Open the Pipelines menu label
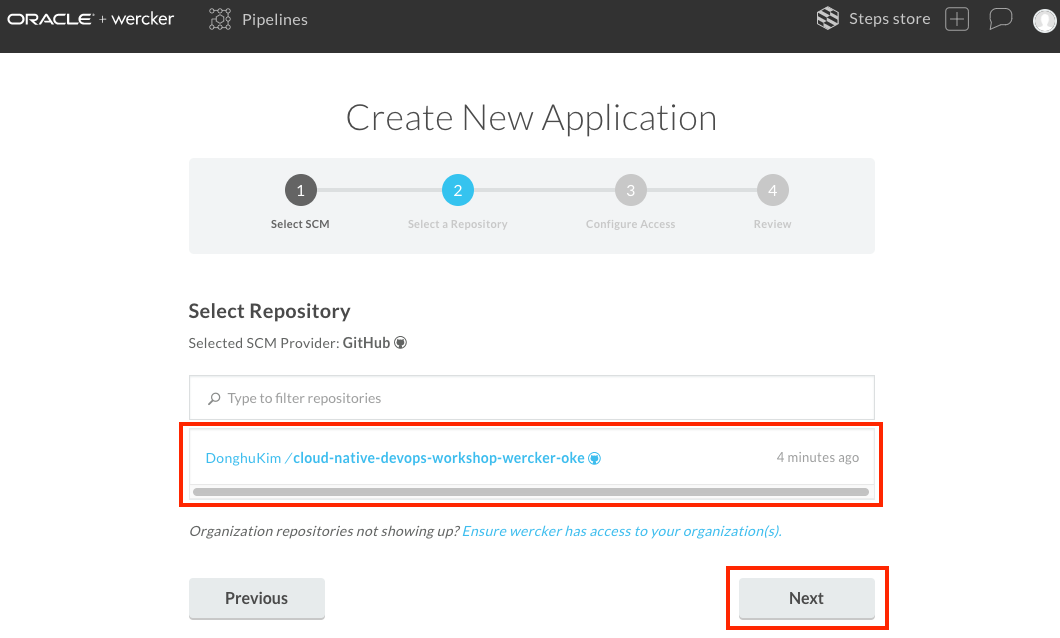The width and height of the screenshot is (1060, 638). click(274, 20)
